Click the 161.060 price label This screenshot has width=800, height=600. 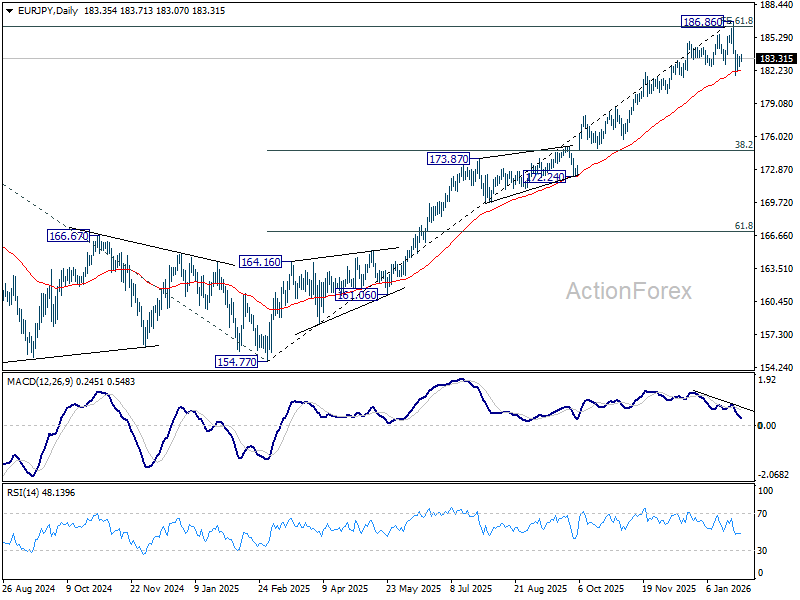click(x=357, y=294)
